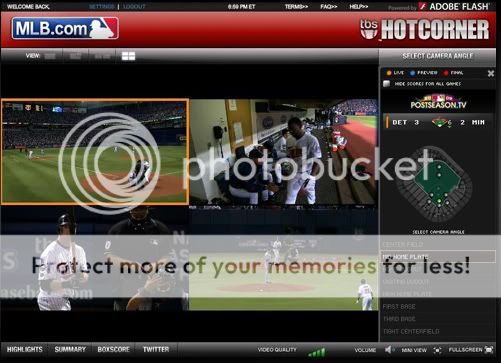The image size is (501, 363).
Task: Select the single-panel view layout icon
Action: [50, 56]
